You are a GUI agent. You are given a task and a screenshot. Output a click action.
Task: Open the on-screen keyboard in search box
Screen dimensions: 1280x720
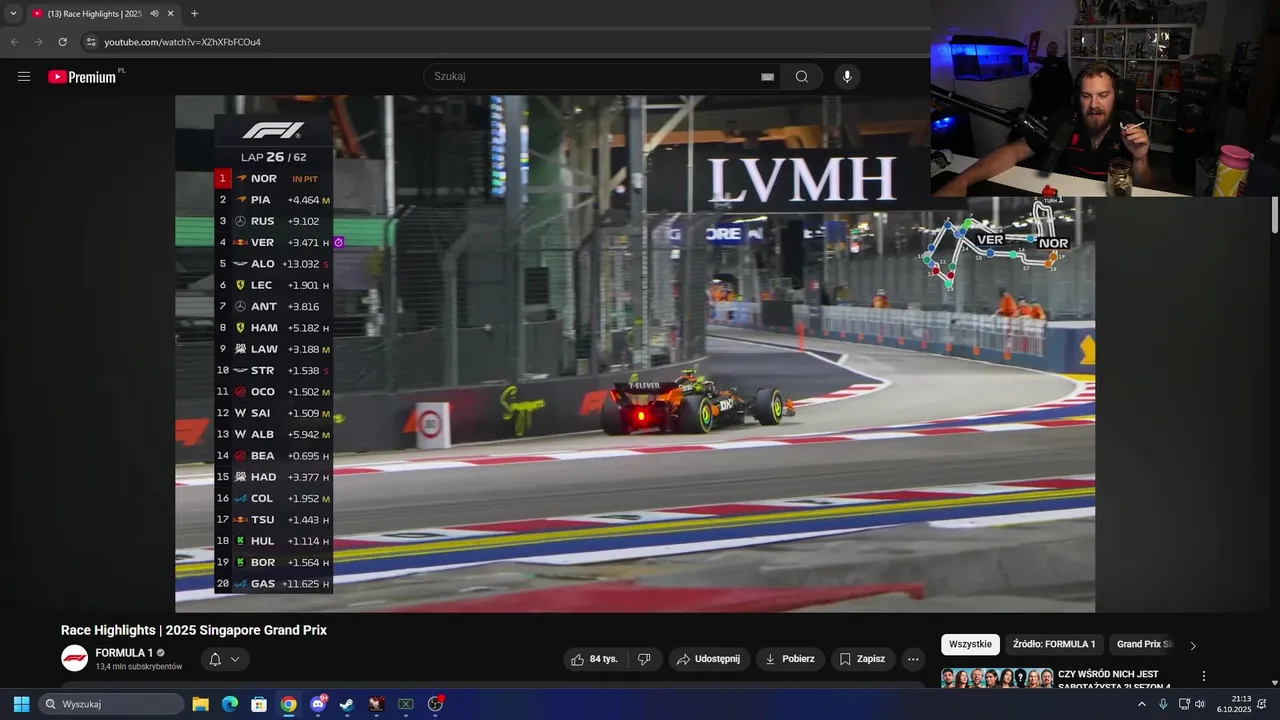(x=767, y=77)
